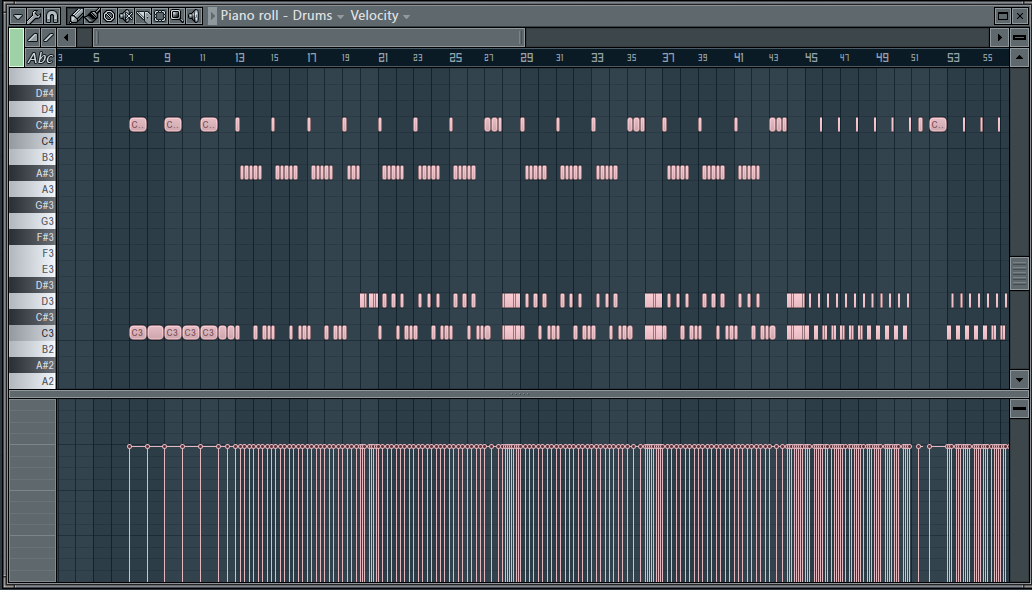
Task: Click the first velocity handle at bar 7
Action: 130,446
